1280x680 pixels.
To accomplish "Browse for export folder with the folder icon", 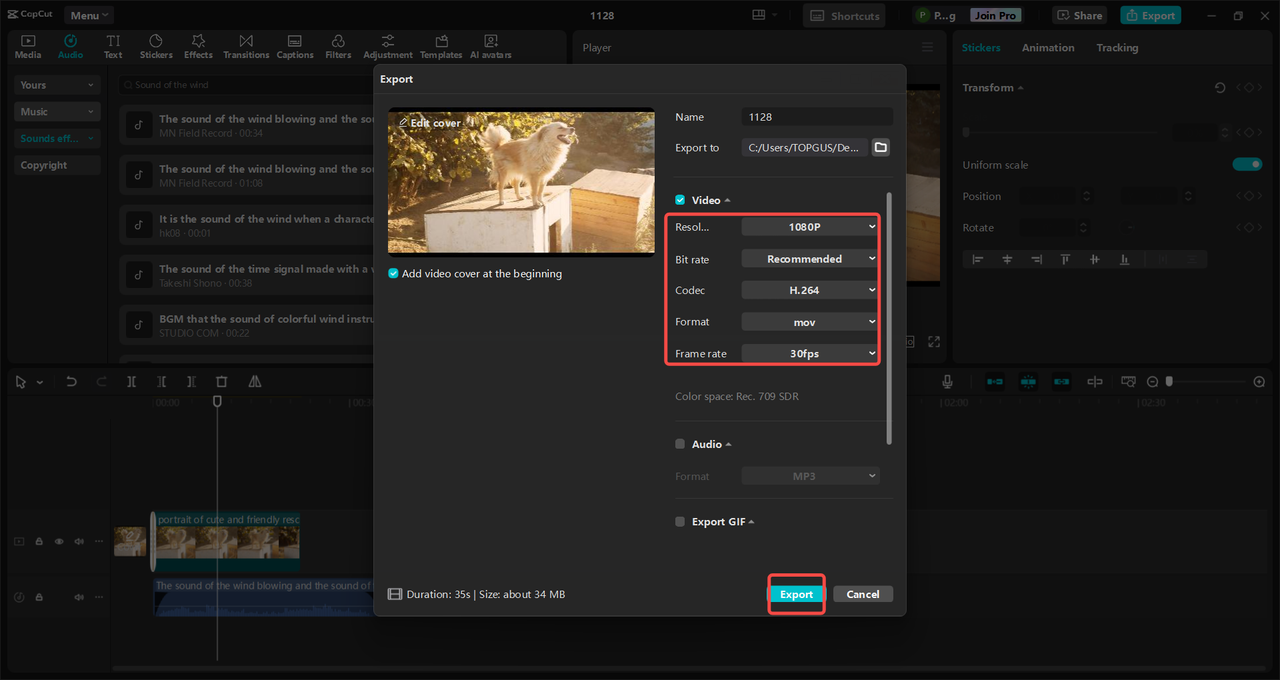I will tap(880, 147).
